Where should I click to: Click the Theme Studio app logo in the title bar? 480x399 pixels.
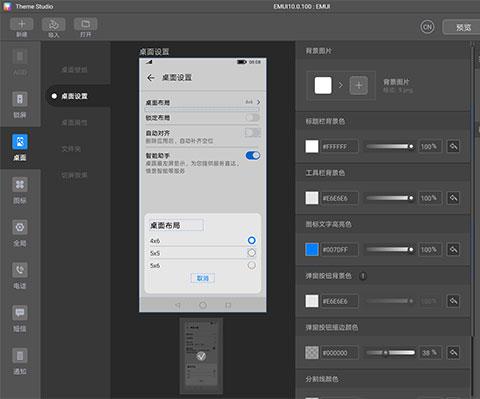(x=7, y=6)
